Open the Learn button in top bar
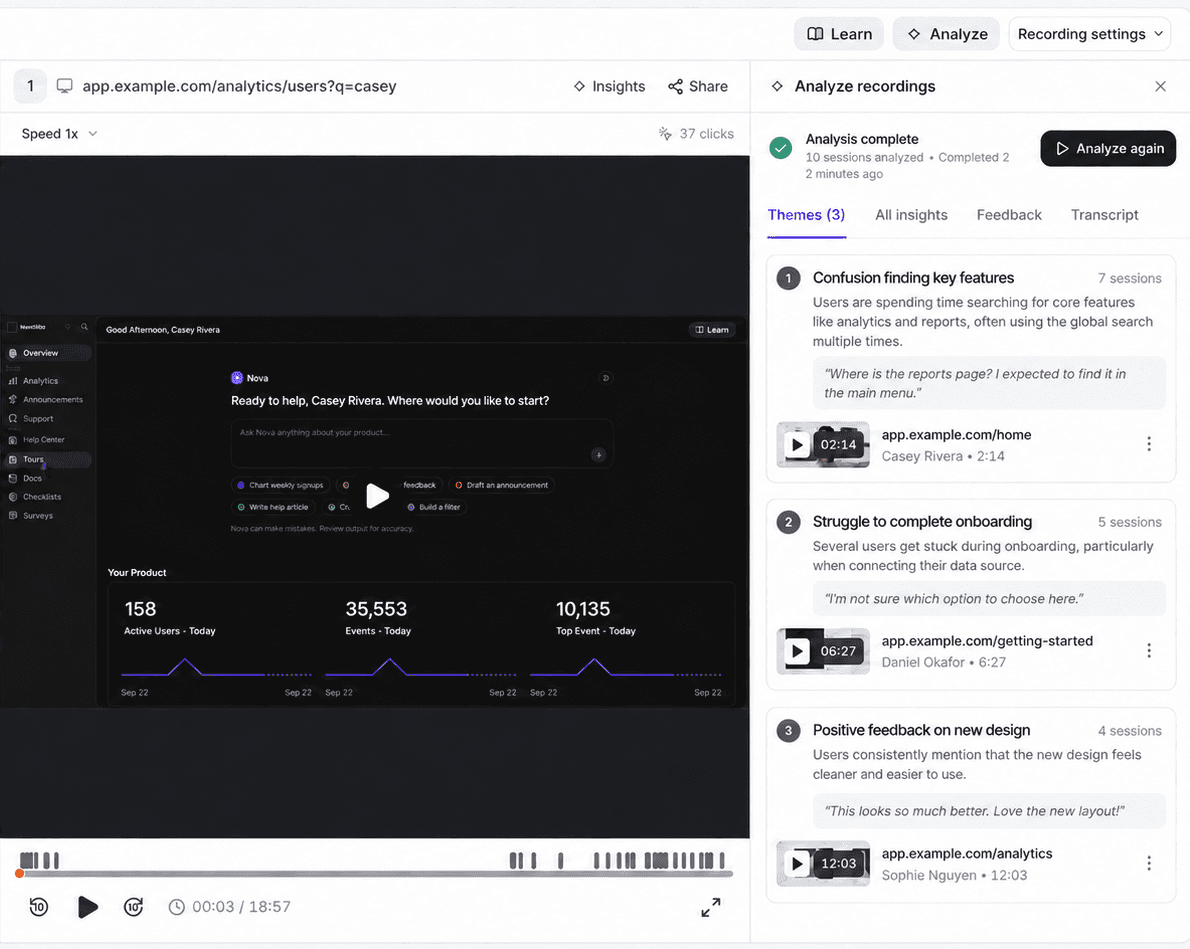1190x949 pixels. coord(839,34)
